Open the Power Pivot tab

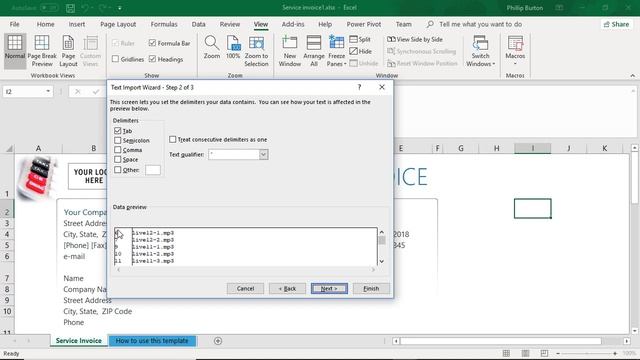click(364, 24)
